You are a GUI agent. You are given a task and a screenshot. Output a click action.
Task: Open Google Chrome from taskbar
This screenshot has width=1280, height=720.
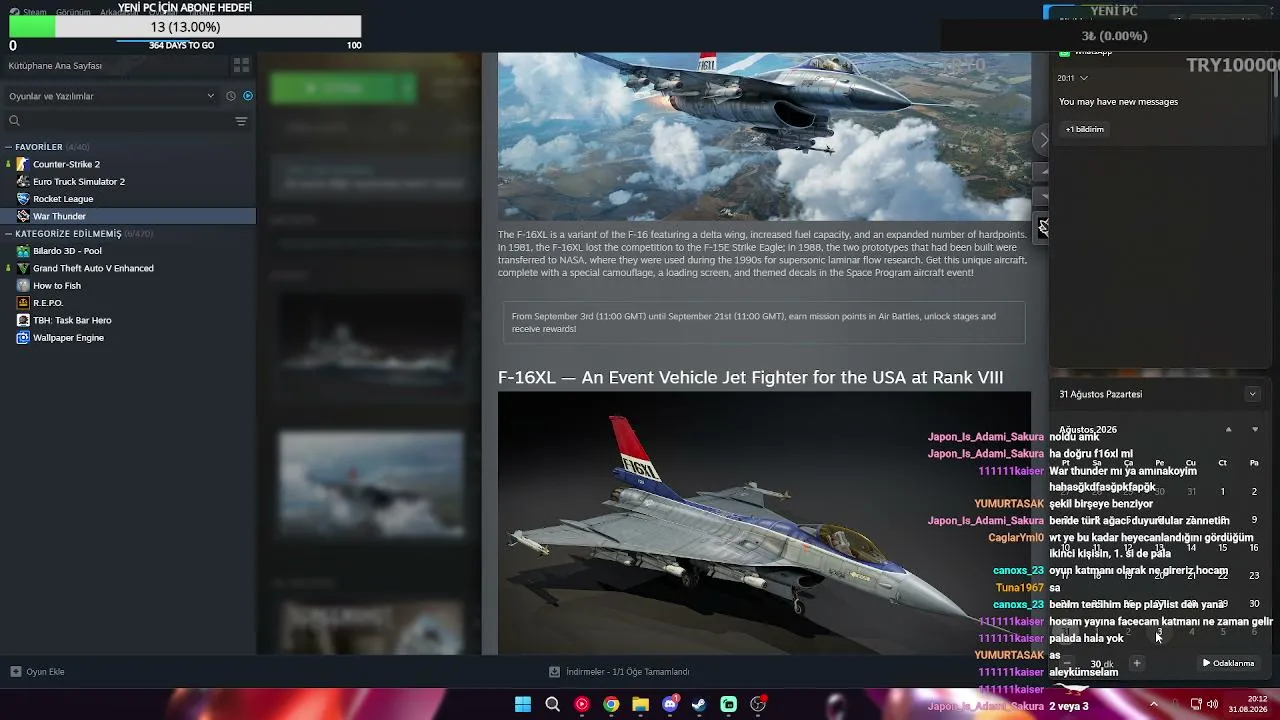click(x=611, y=704)
